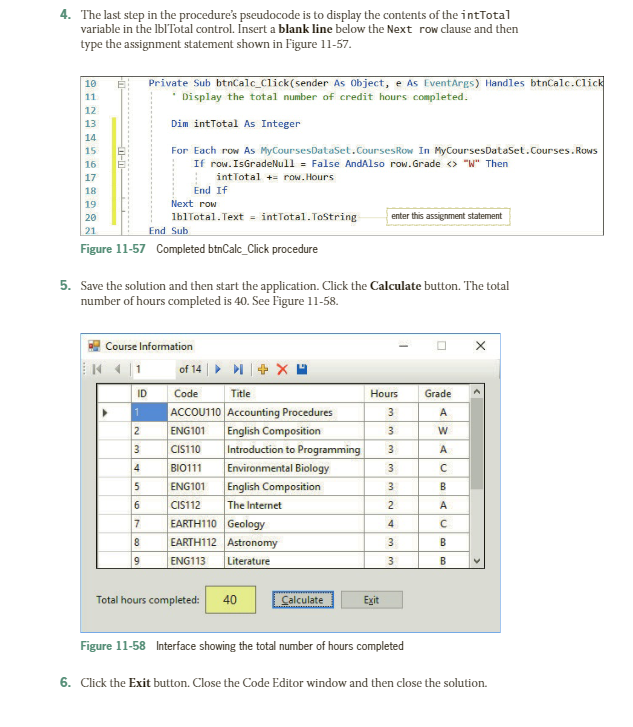Click the End Sub code line

coord(168,230)
